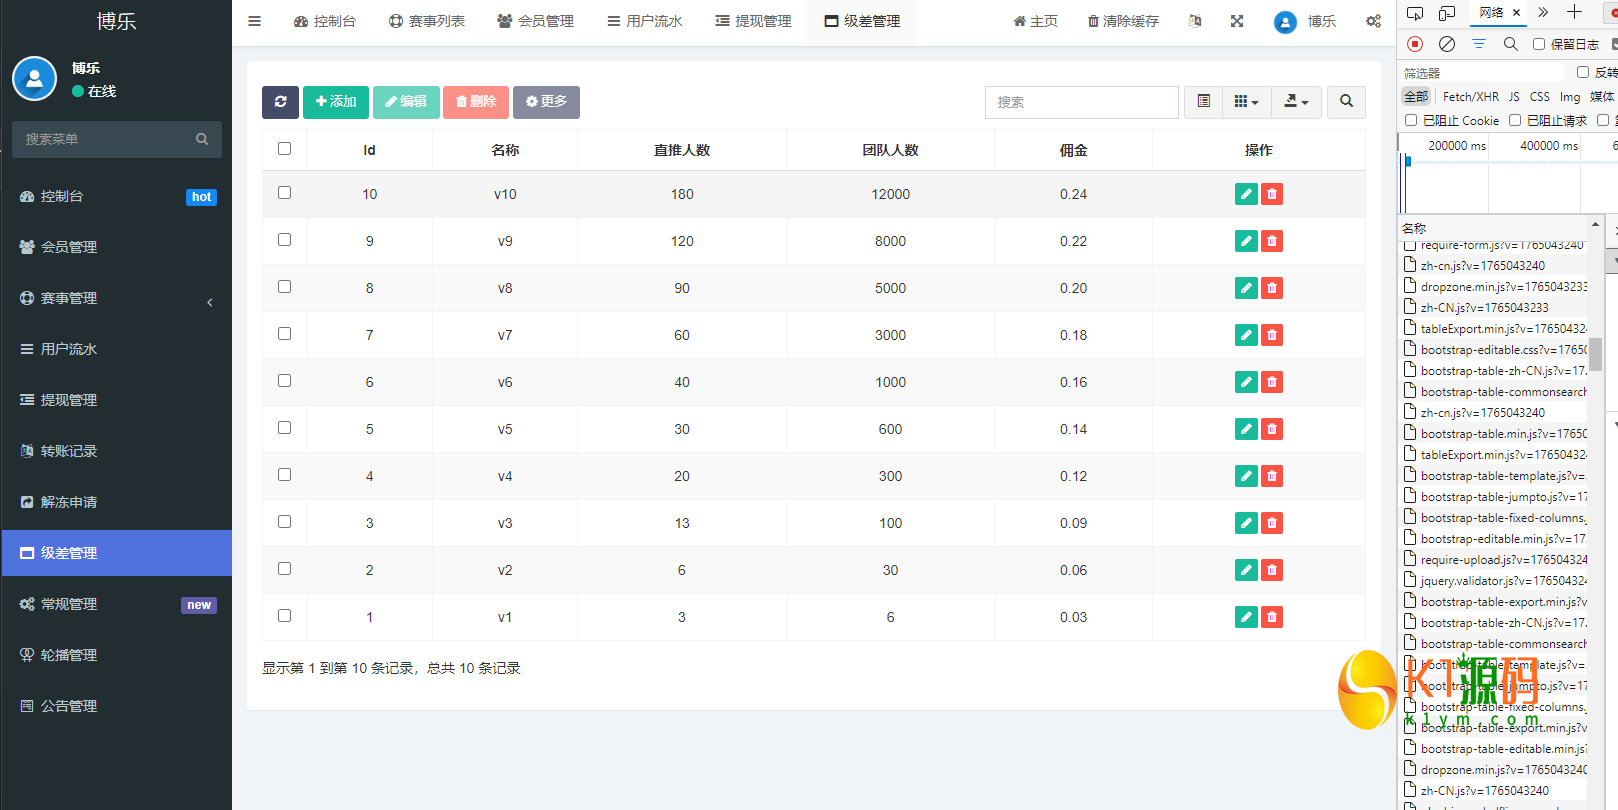
Task: Click the edit pencil icon for row v10
Action: 1246,194
